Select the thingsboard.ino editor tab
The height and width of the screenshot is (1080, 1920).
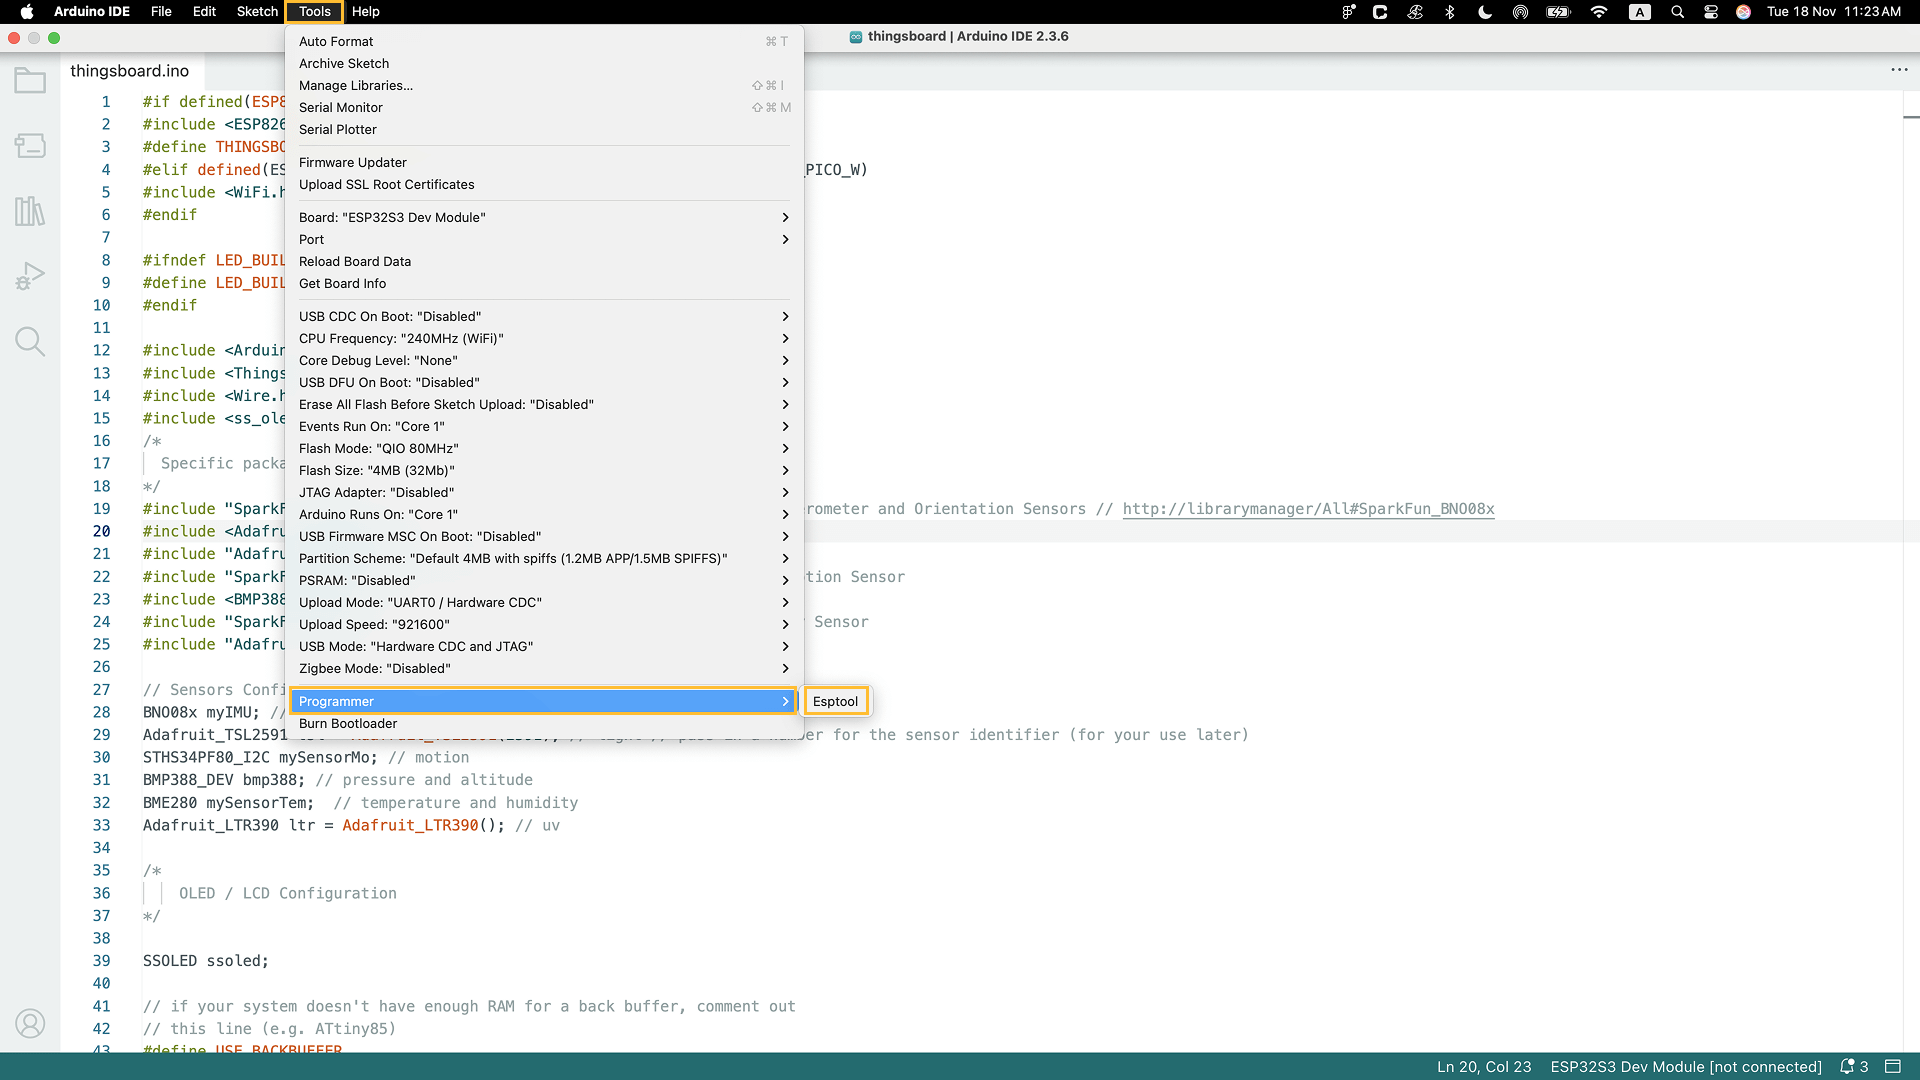[130, 71]
